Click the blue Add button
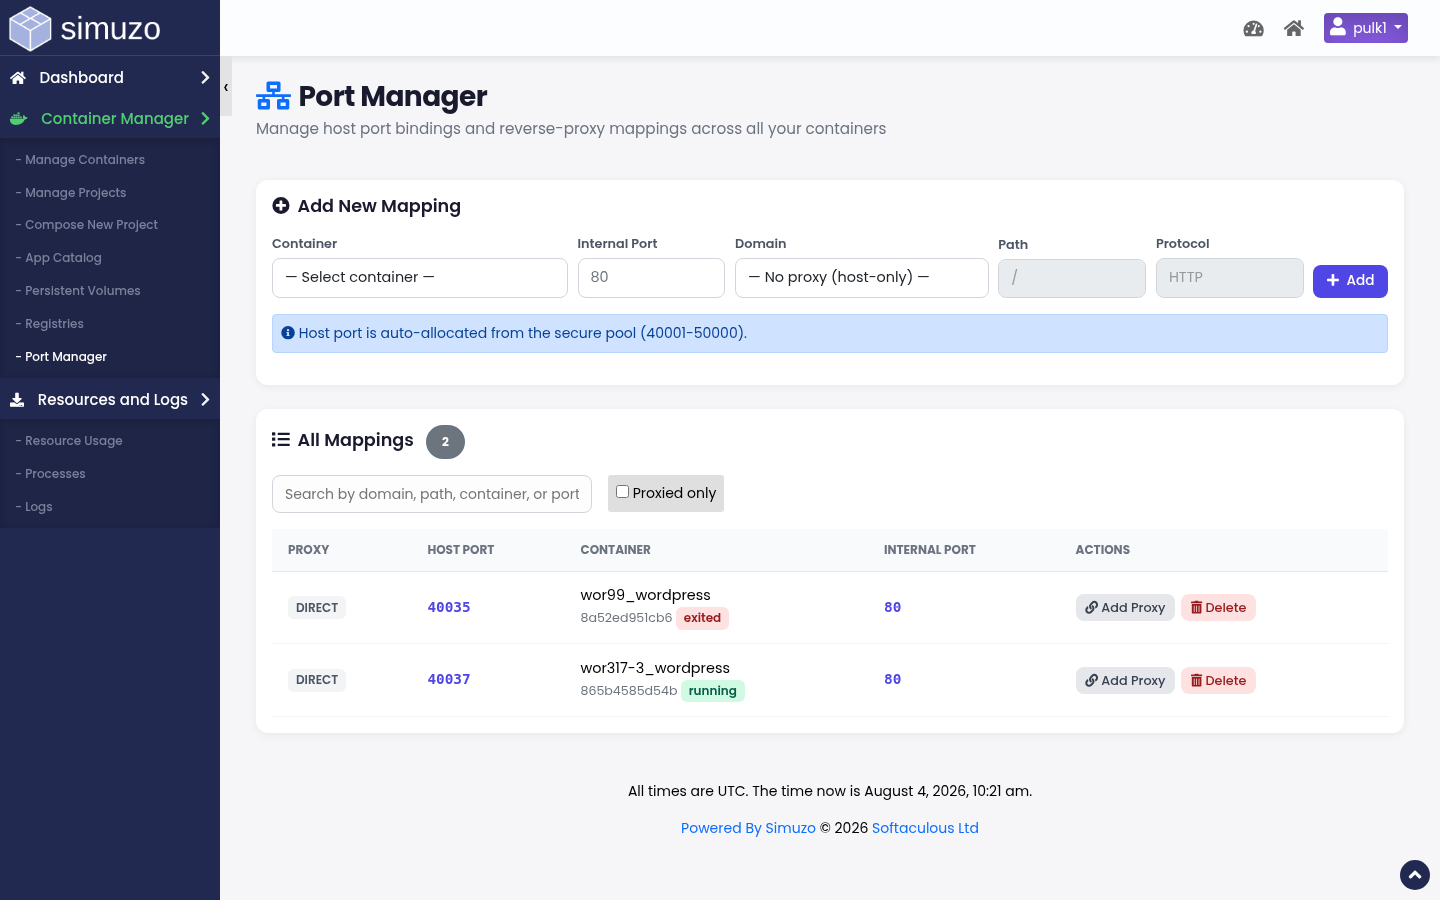Image resolution: width=1440 pixels, height=900 pixels. (1350, 281)
